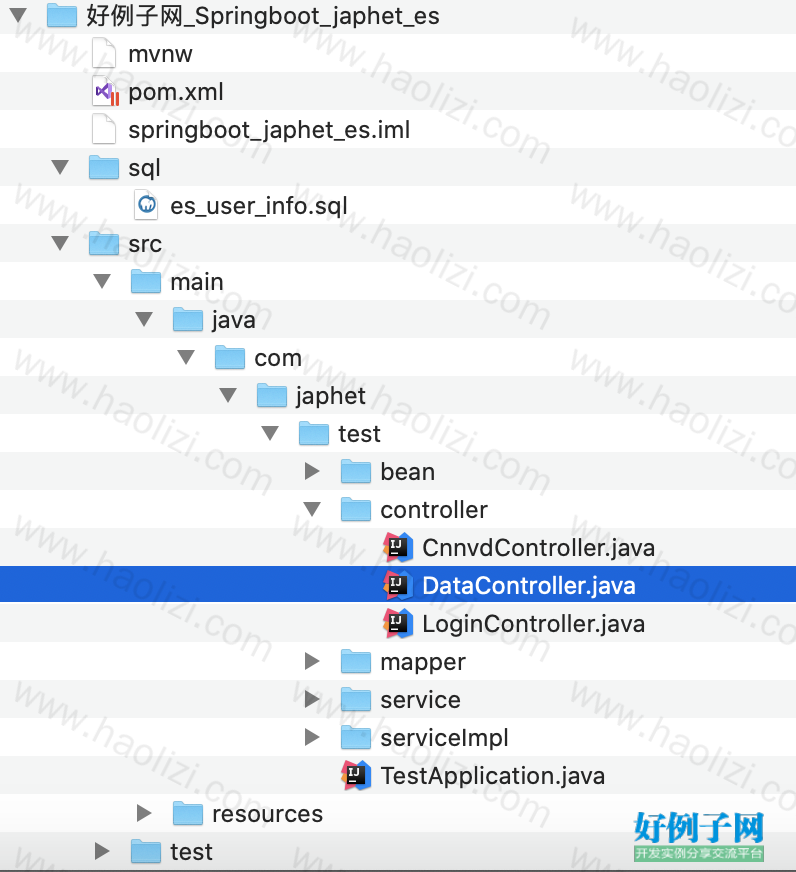The width and height of the screenshot is (796, 872).
Task: Expand the bottom test folder under src
Action: click(102, 851)
